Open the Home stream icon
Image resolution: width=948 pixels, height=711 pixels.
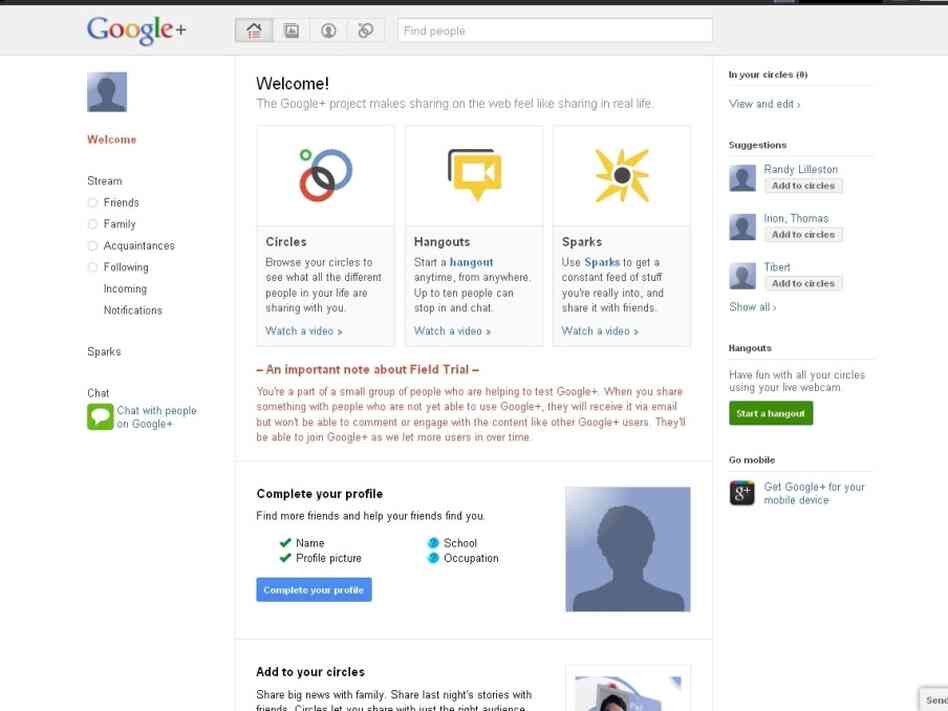[254, 30]
